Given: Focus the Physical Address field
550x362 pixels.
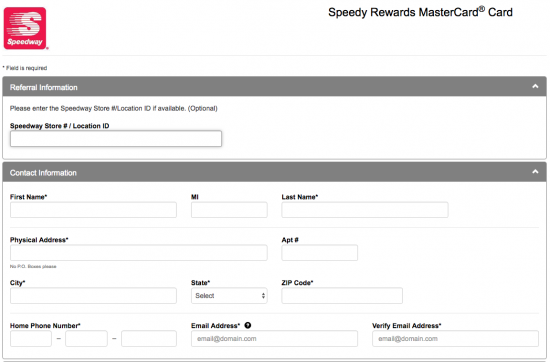Looking at the screenshot, I should [x=139, y=253].
